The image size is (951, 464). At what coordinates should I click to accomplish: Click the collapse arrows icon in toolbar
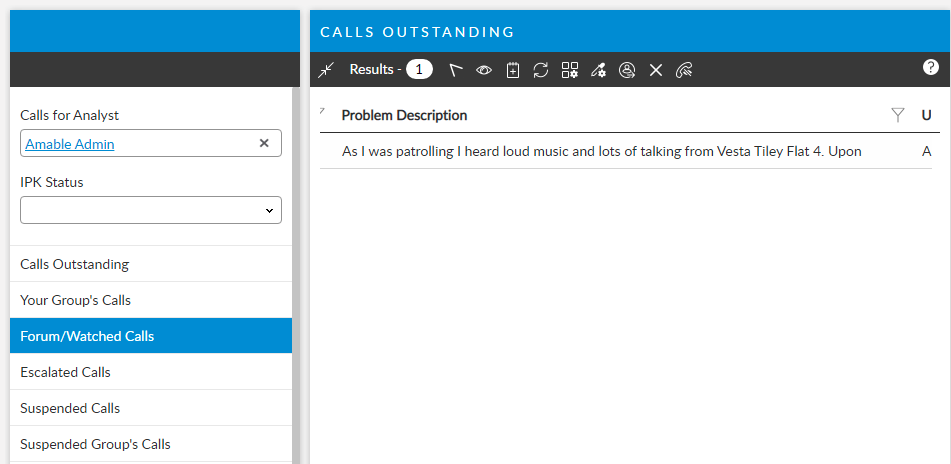click(326, 70)
